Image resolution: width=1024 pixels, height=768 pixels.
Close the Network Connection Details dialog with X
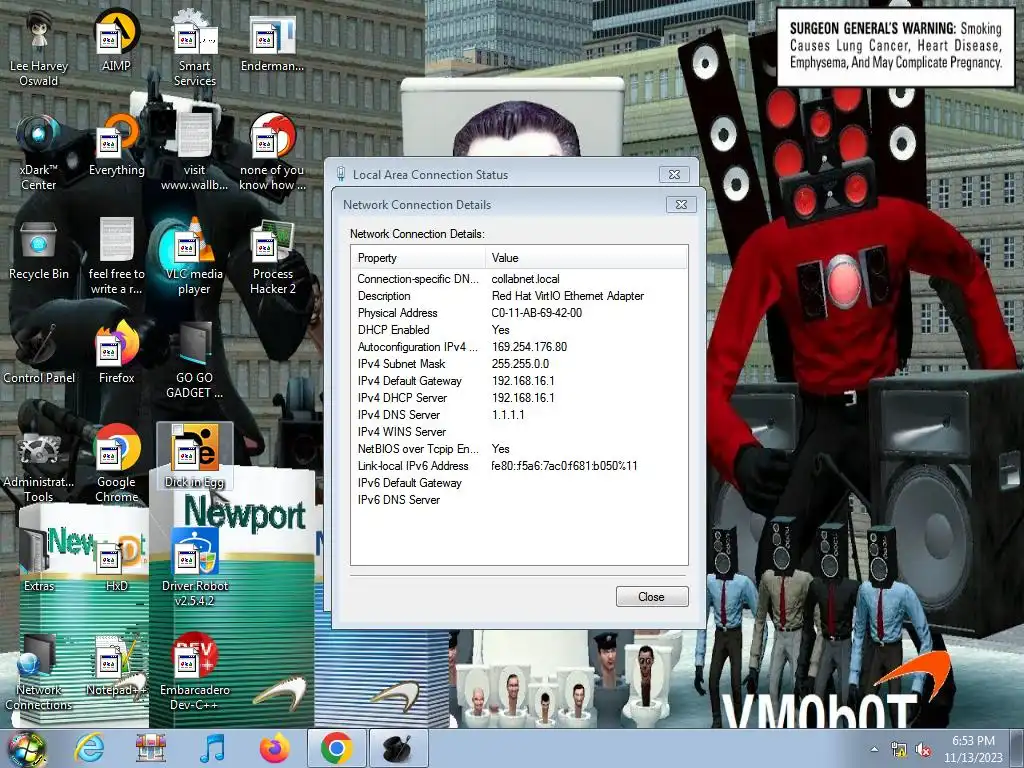click(x=681, y=204)
